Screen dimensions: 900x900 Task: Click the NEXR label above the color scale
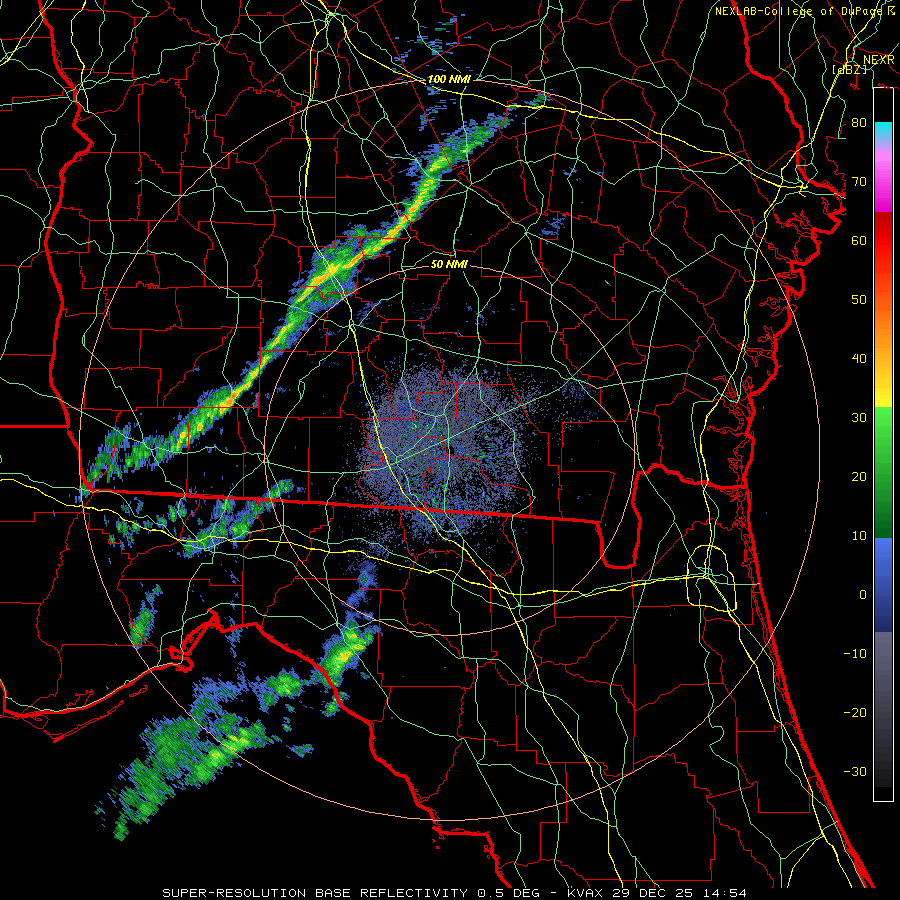878,60
